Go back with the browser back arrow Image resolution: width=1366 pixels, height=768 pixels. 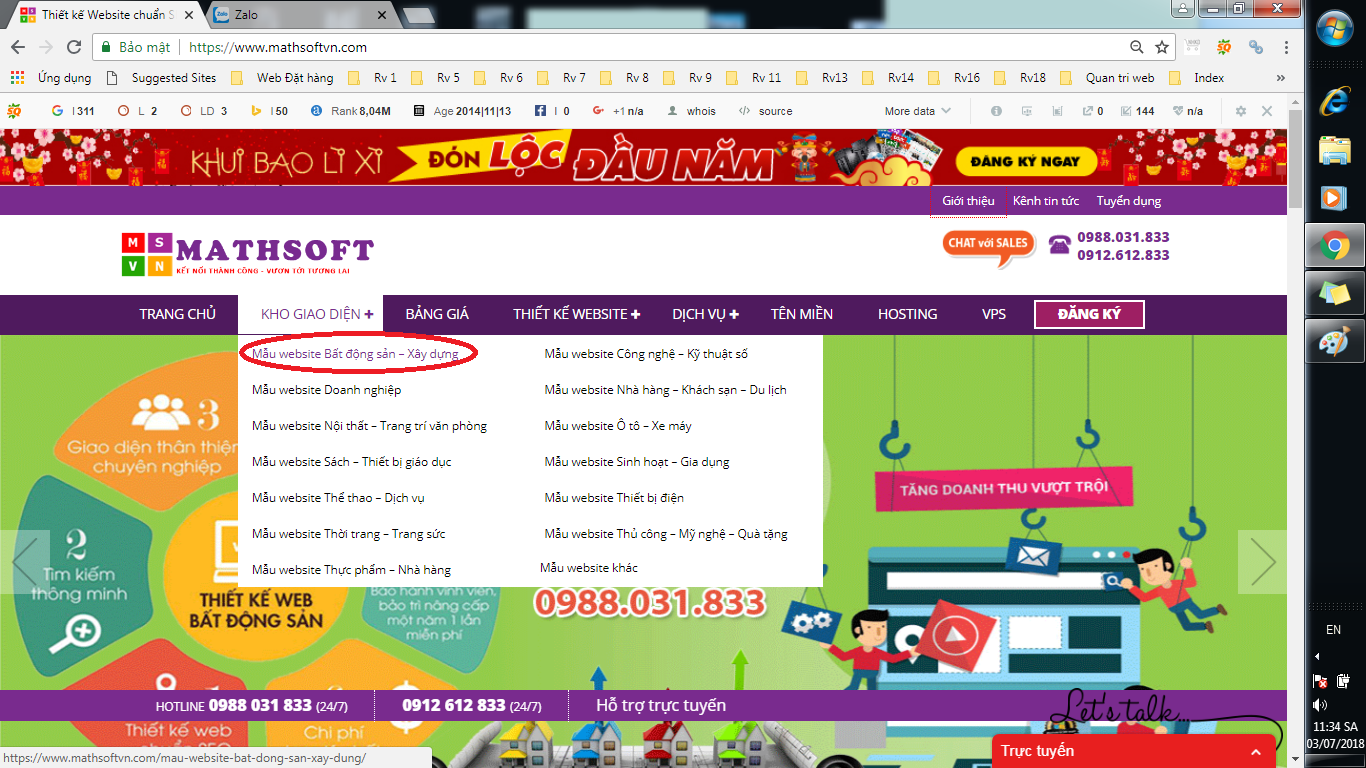(17, 47)
